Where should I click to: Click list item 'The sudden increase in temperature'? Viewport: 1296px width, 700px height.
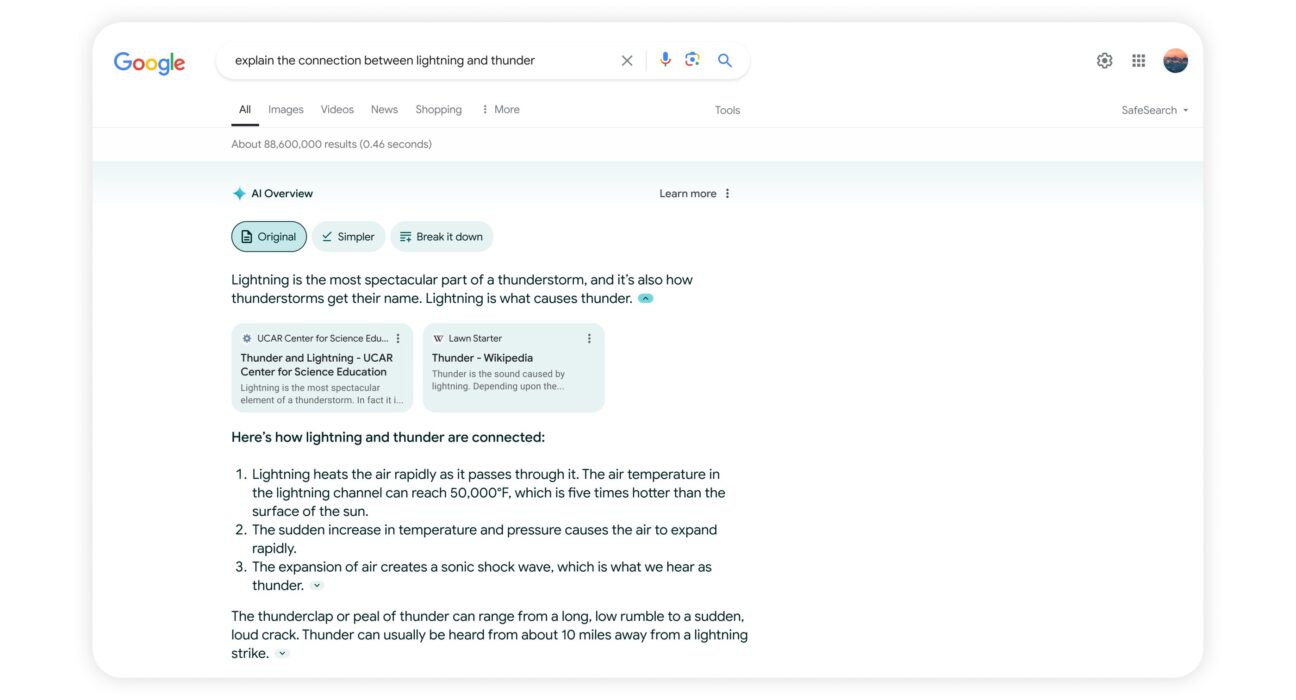(485, 539)
